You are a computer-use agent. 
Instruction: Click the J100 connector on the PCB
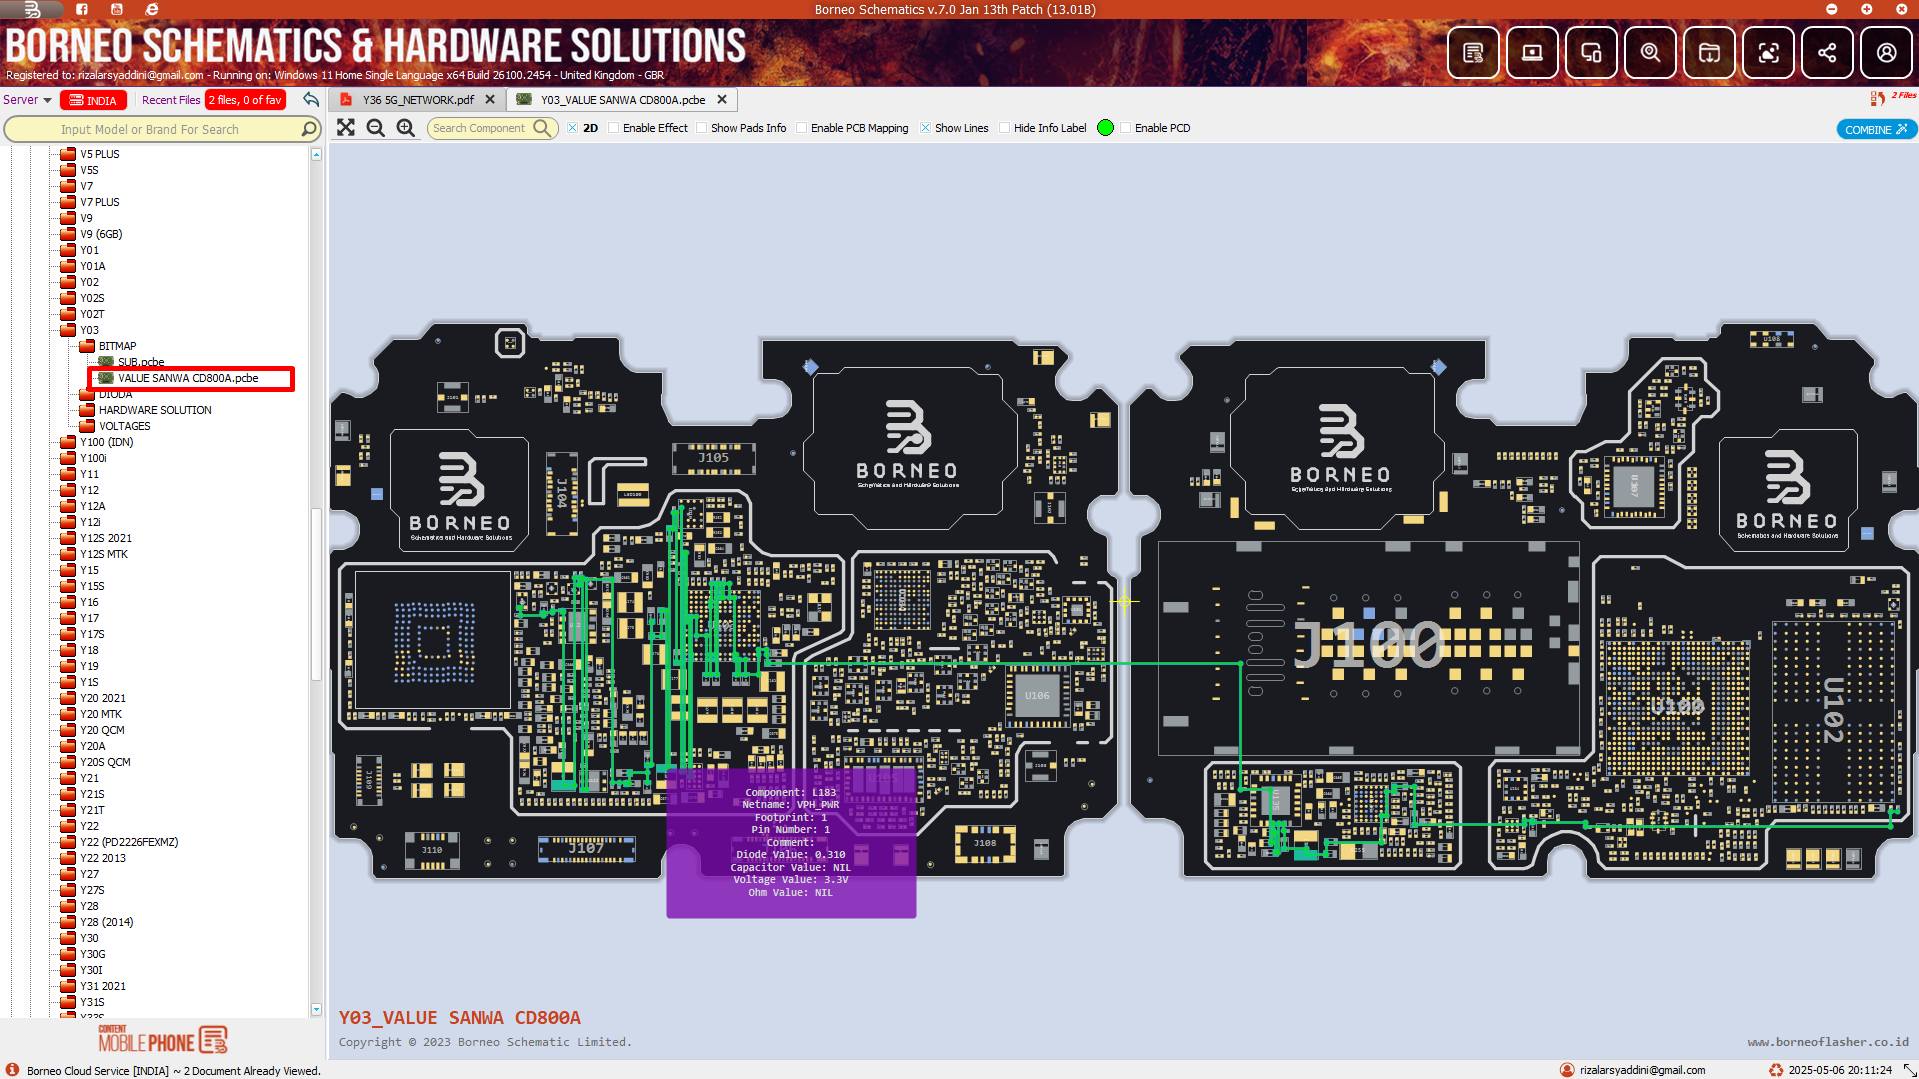(x=1369, y=647)
